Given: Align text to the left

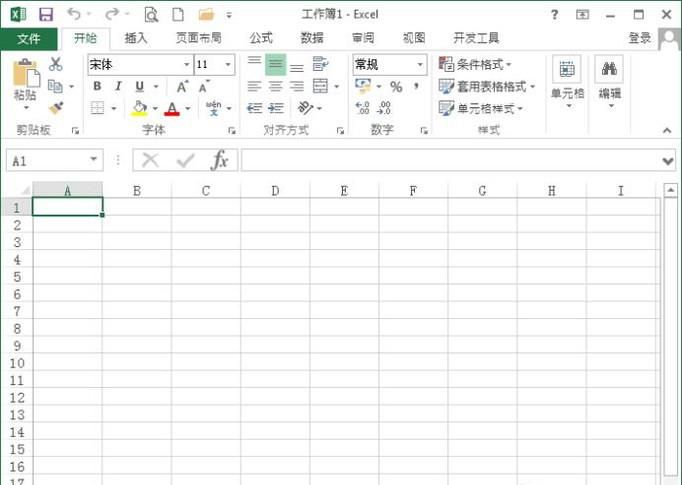Looking at the screenshot, I should [x=254, y=86].
